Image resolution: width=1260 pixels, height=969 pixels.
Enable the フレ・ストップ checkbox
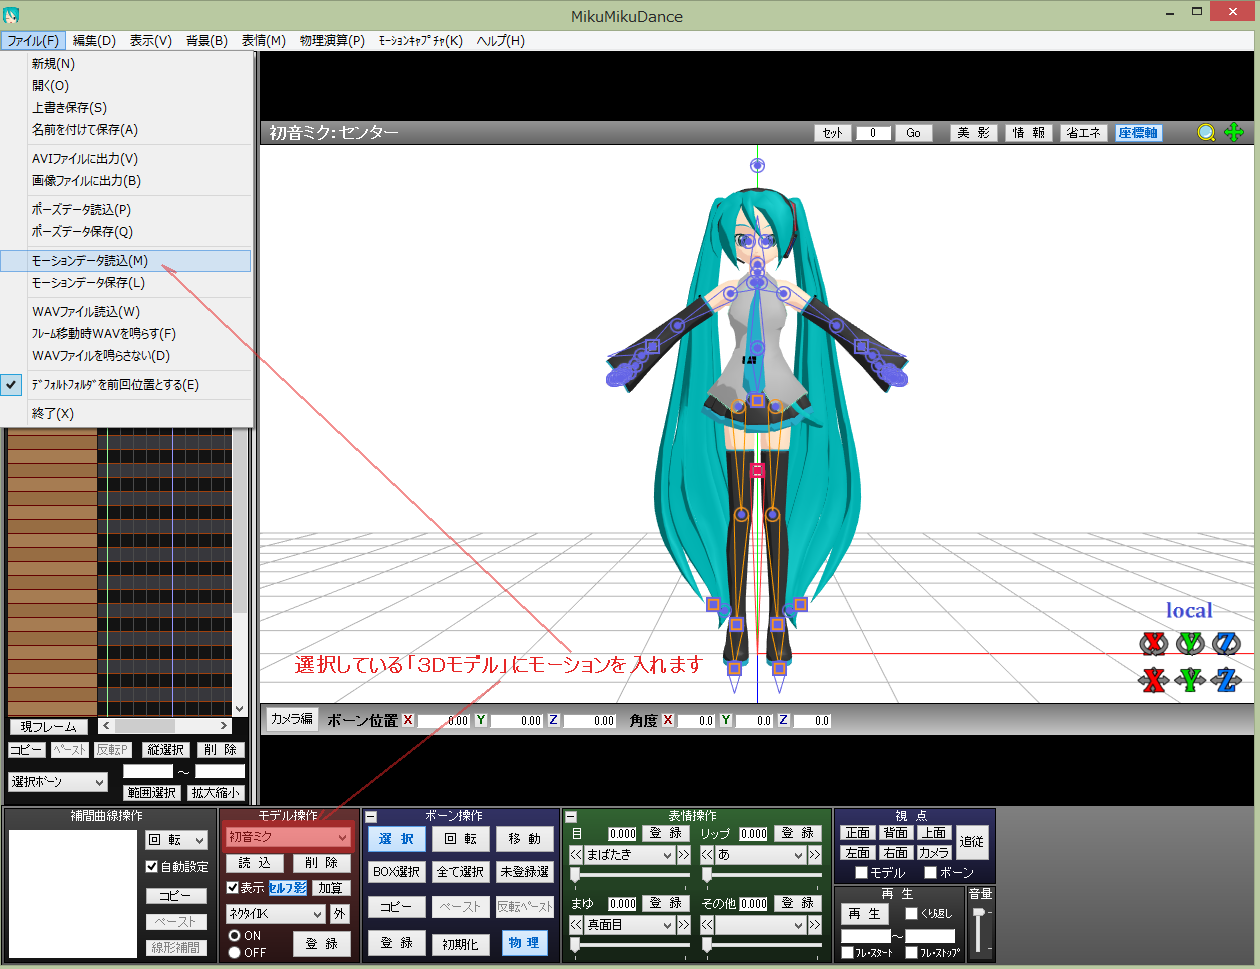[911, 953]
